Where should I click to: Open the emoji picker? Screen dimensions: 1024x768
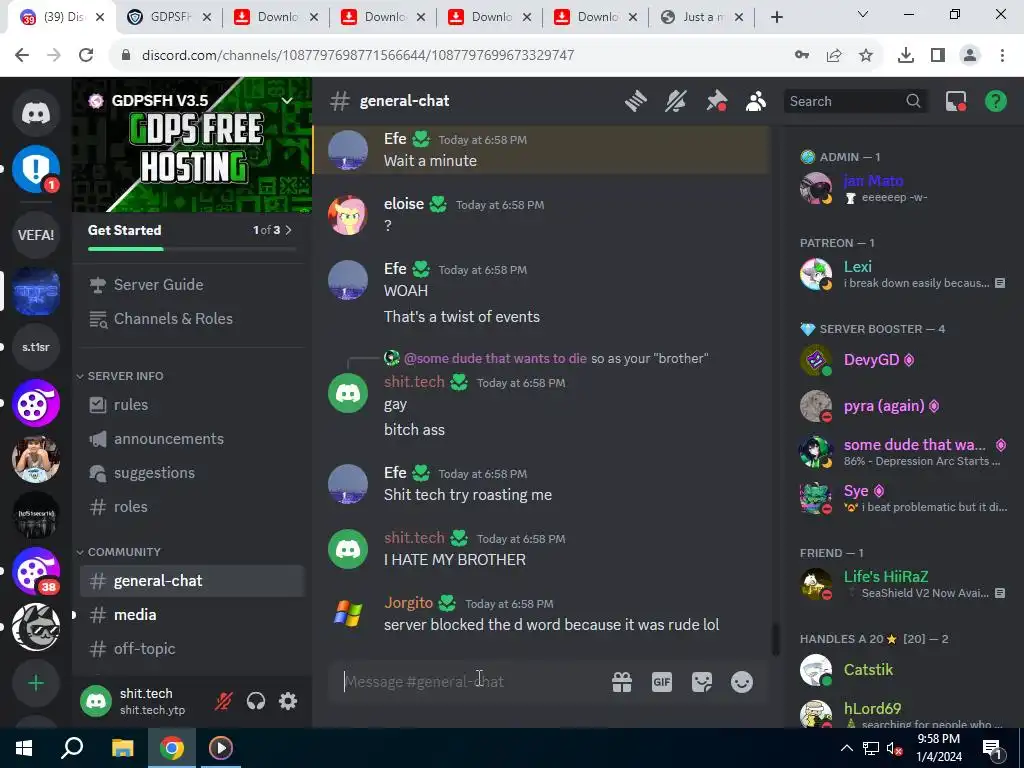pyautogui.click(x=741, y=682)
